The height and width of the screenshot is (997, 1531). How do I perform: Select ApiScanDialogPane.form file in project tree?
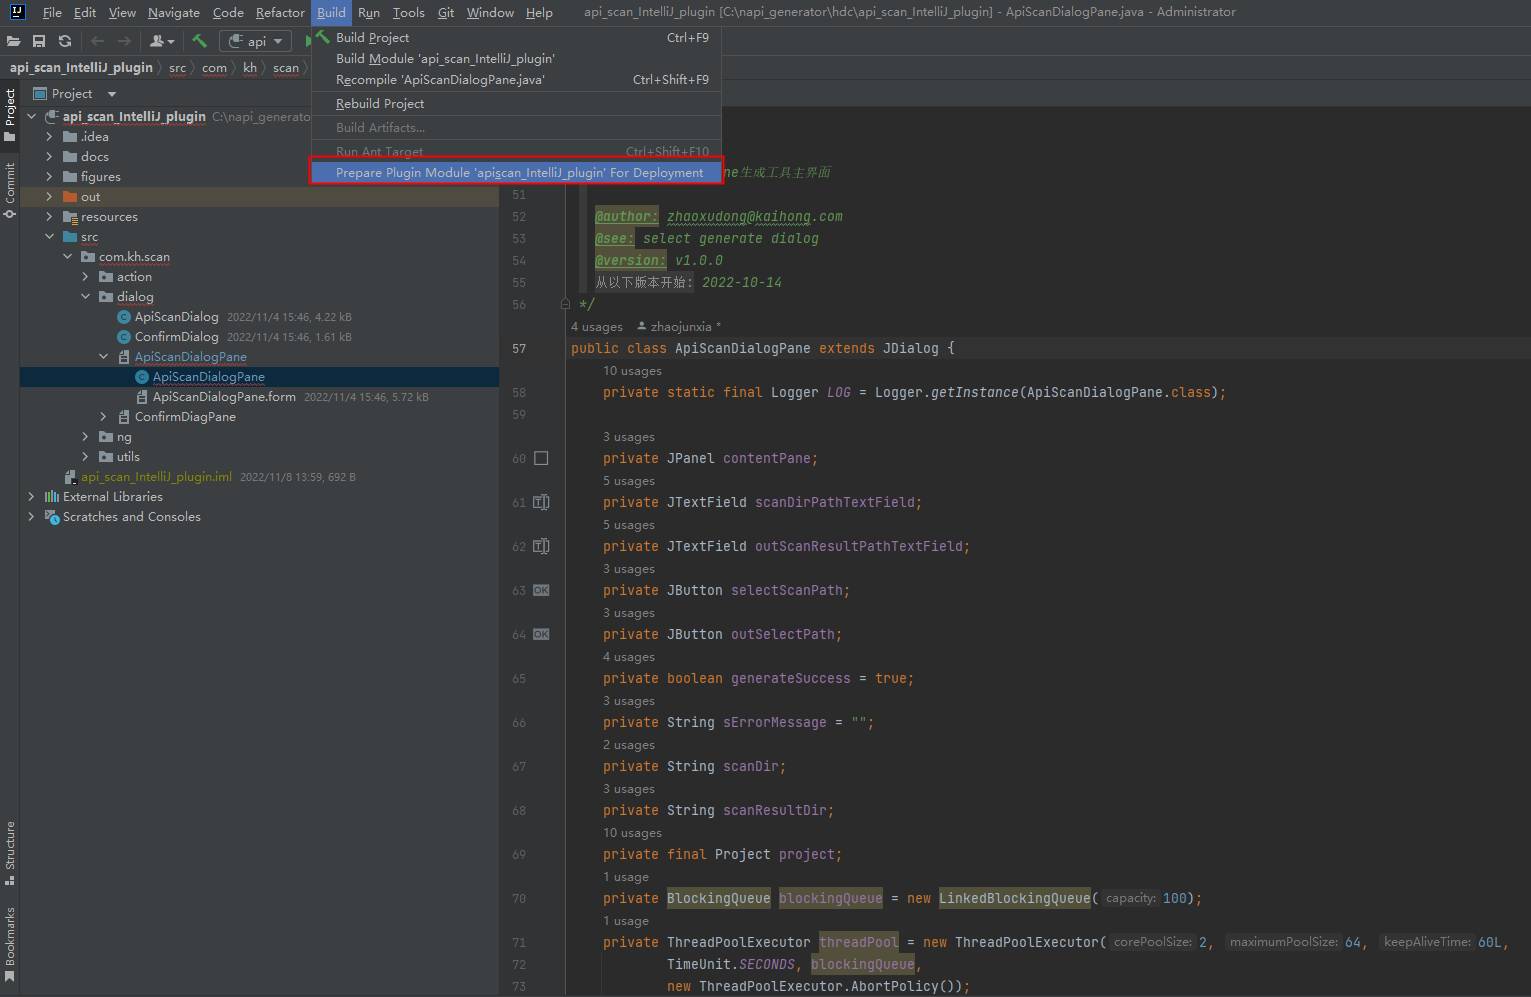click(x=224, y=397)
